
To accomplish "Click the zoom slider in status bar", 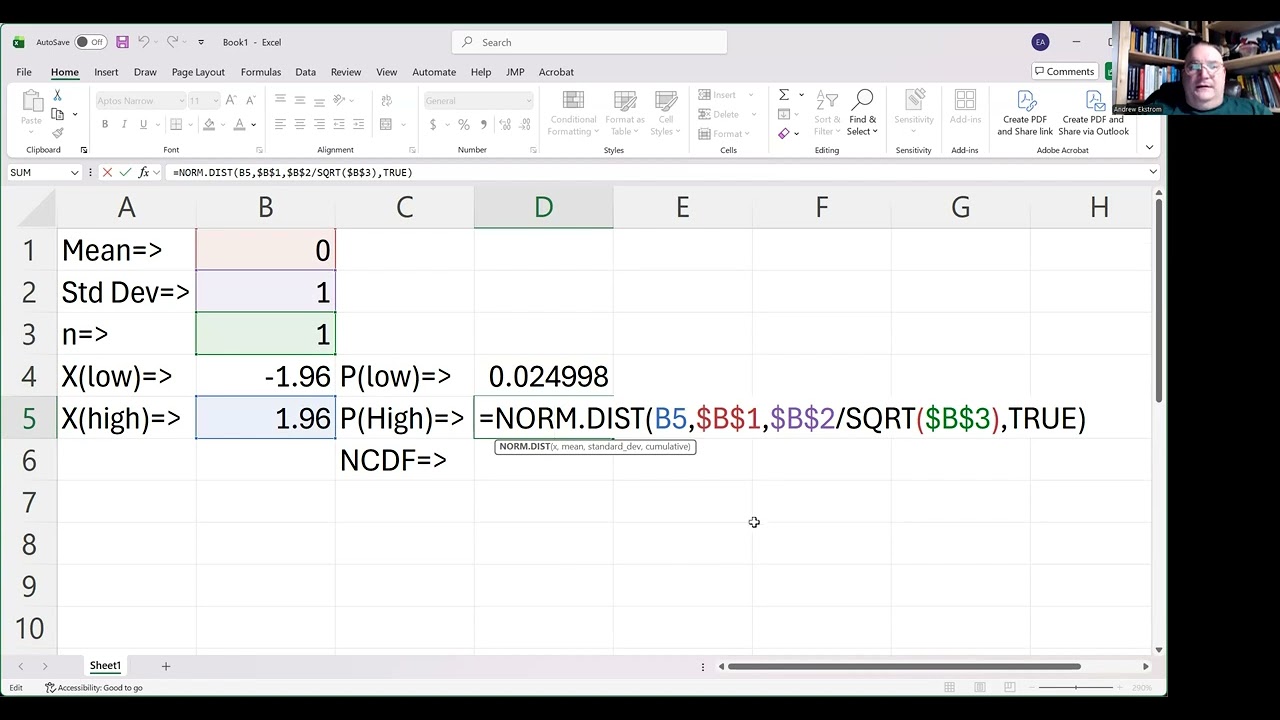I will [1077, 687].
